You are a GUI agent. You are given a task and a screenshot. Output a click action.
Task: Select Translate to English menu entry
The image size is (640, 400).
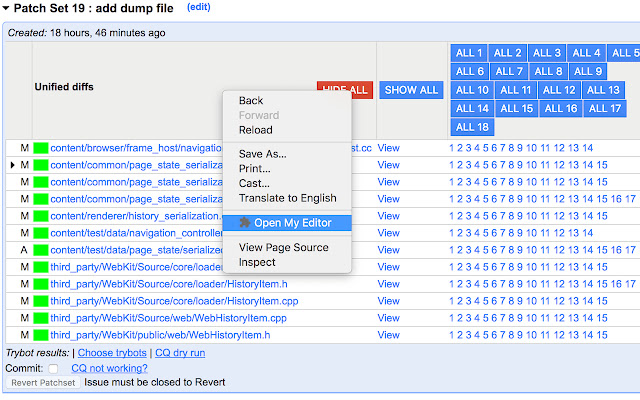coord(288,198)
